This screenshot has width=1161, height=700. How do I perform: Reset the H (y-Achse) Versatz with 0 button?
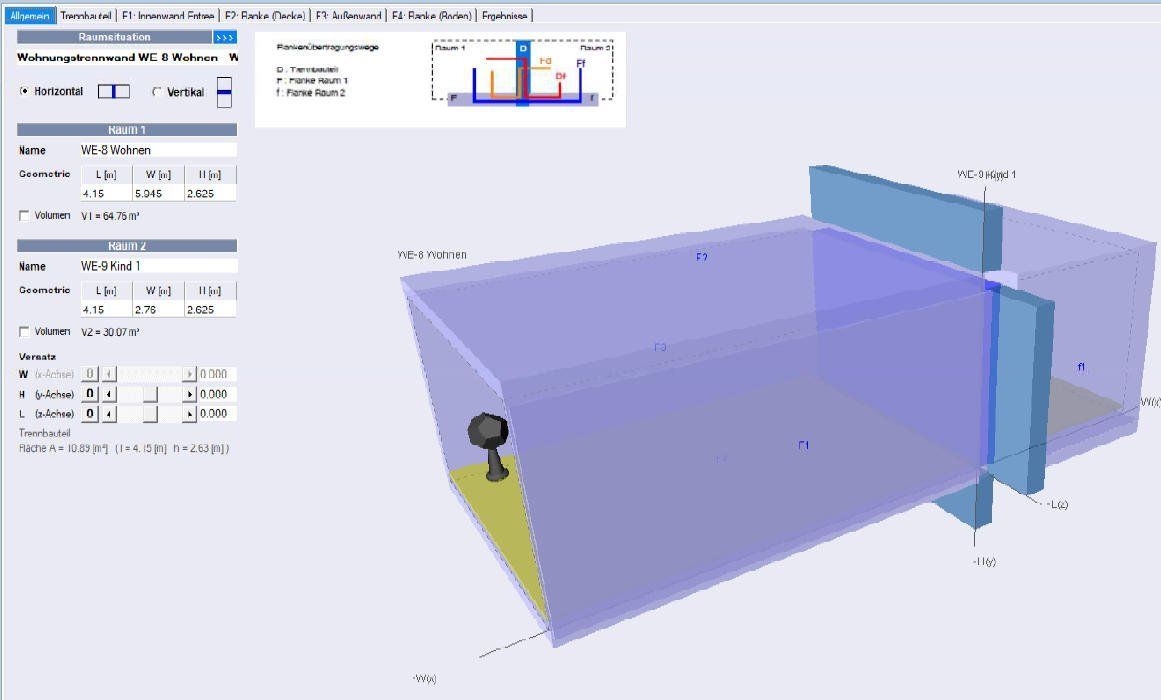point(89,393)
